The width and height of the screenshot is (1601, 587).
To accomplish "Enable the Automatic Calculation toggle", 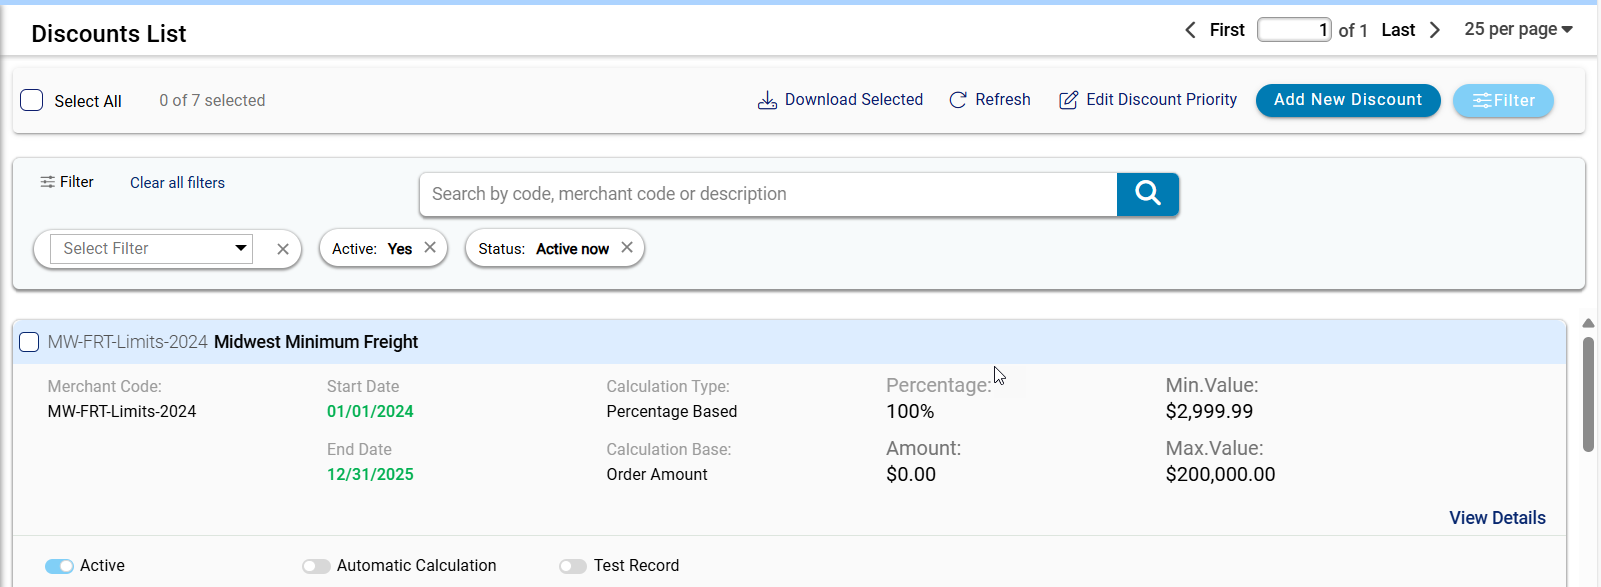I will [x=316, y=566].
